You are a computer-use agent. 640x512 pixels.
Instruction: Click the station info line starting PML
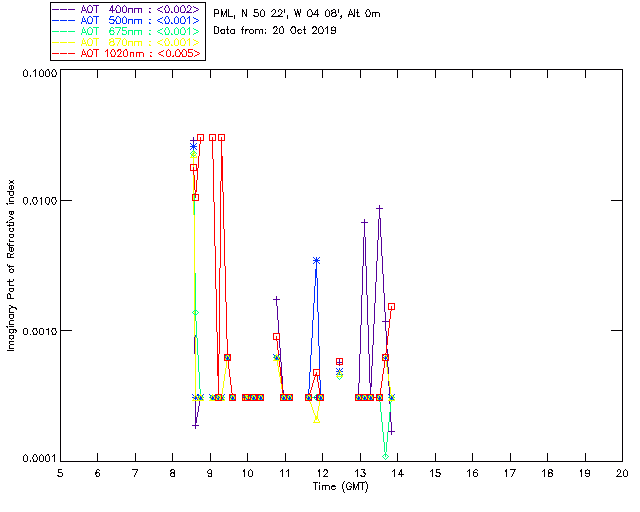click(297, 14)
